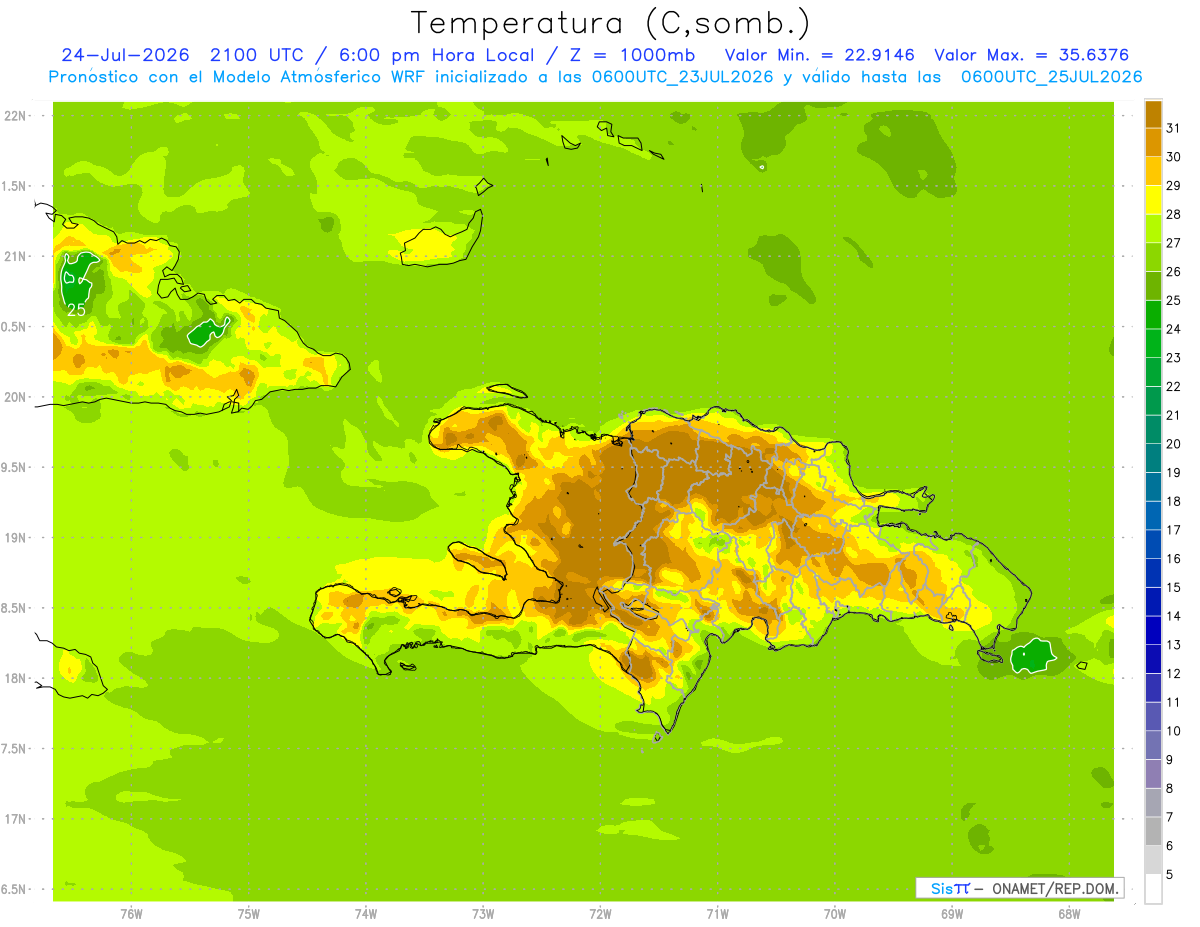Click the "21N" latitude label
The image size is (1200, 927).
(16, 256)
